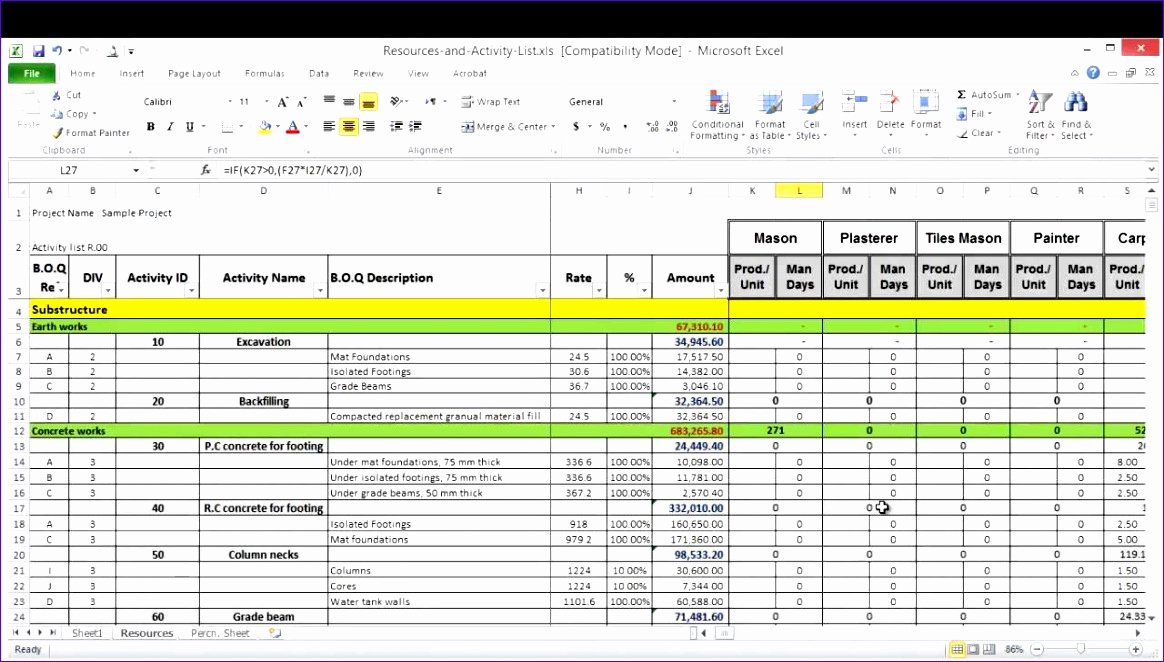Click Normal view icon in status bar
1164x662 pixels.
coord(958,649)
